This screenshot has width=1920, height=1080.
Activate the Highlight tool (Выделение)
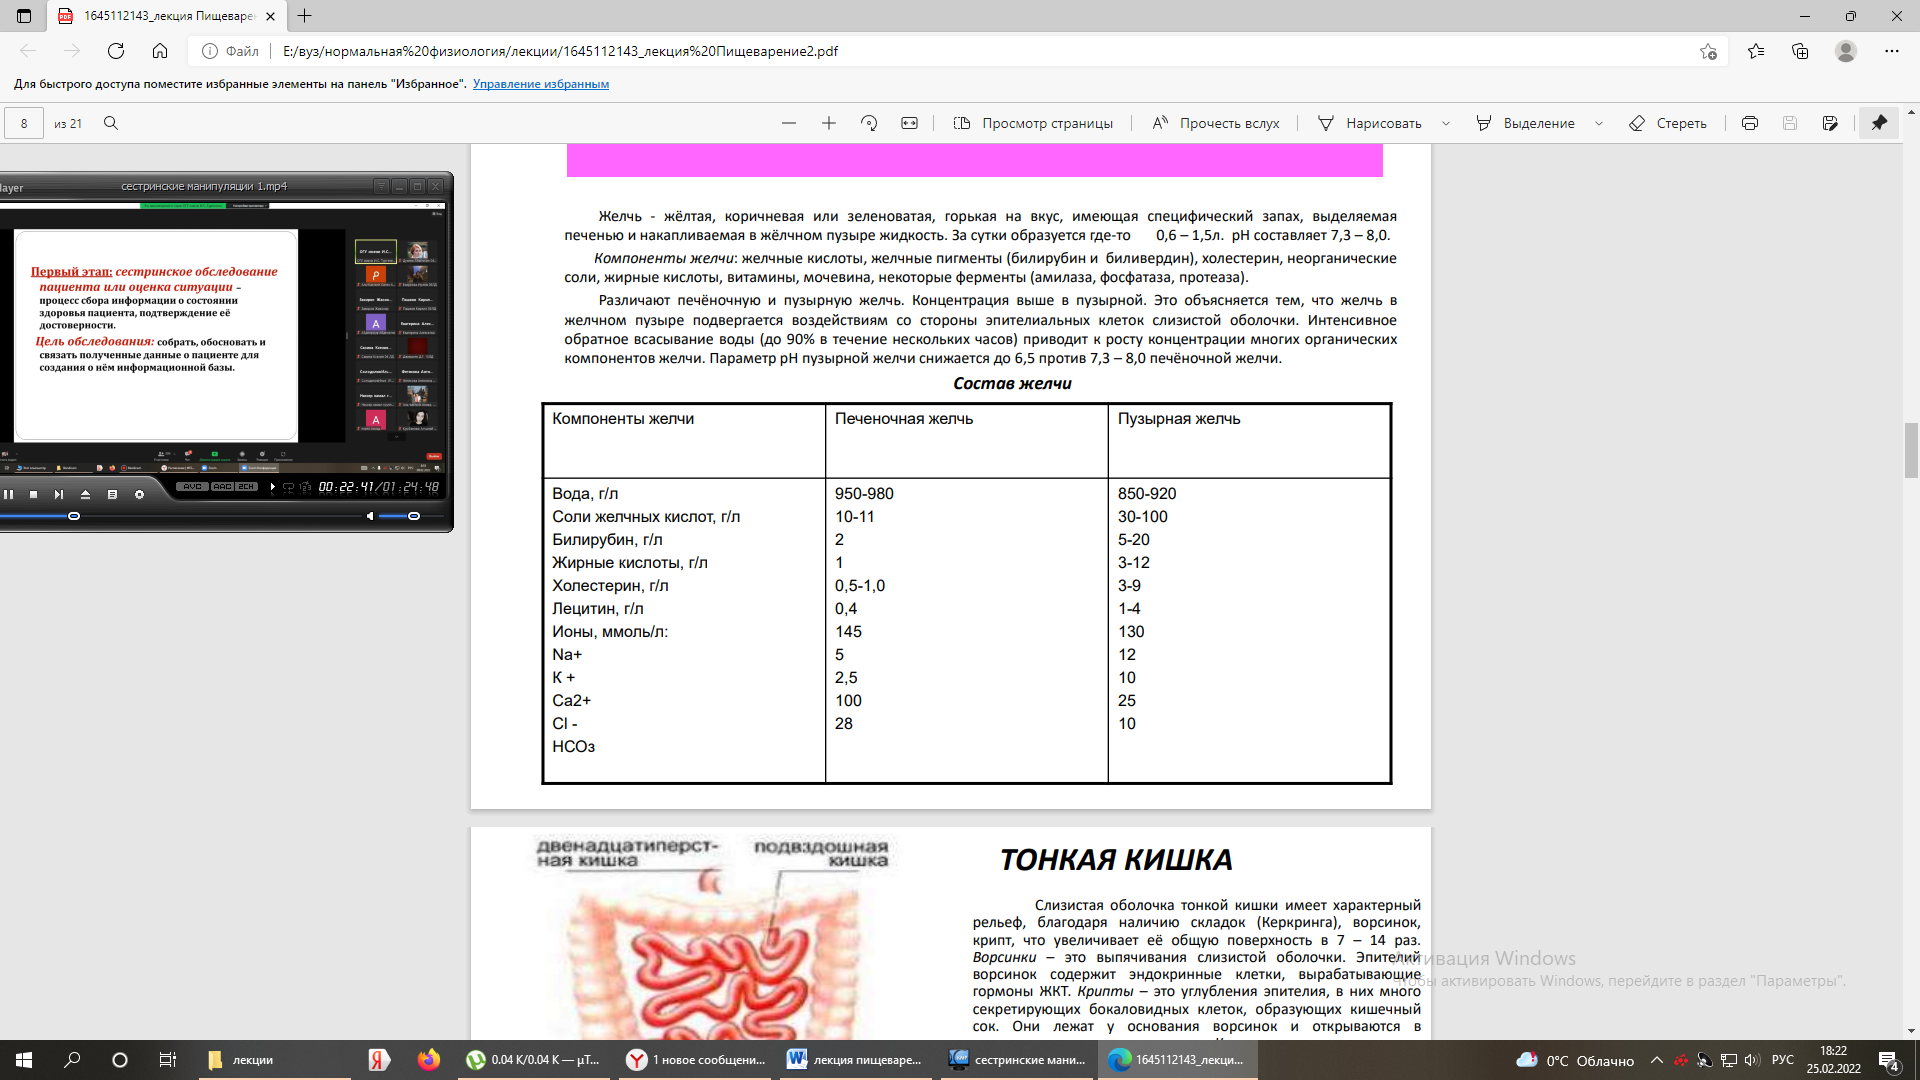pyautogui.click(x=1526, y=123)
